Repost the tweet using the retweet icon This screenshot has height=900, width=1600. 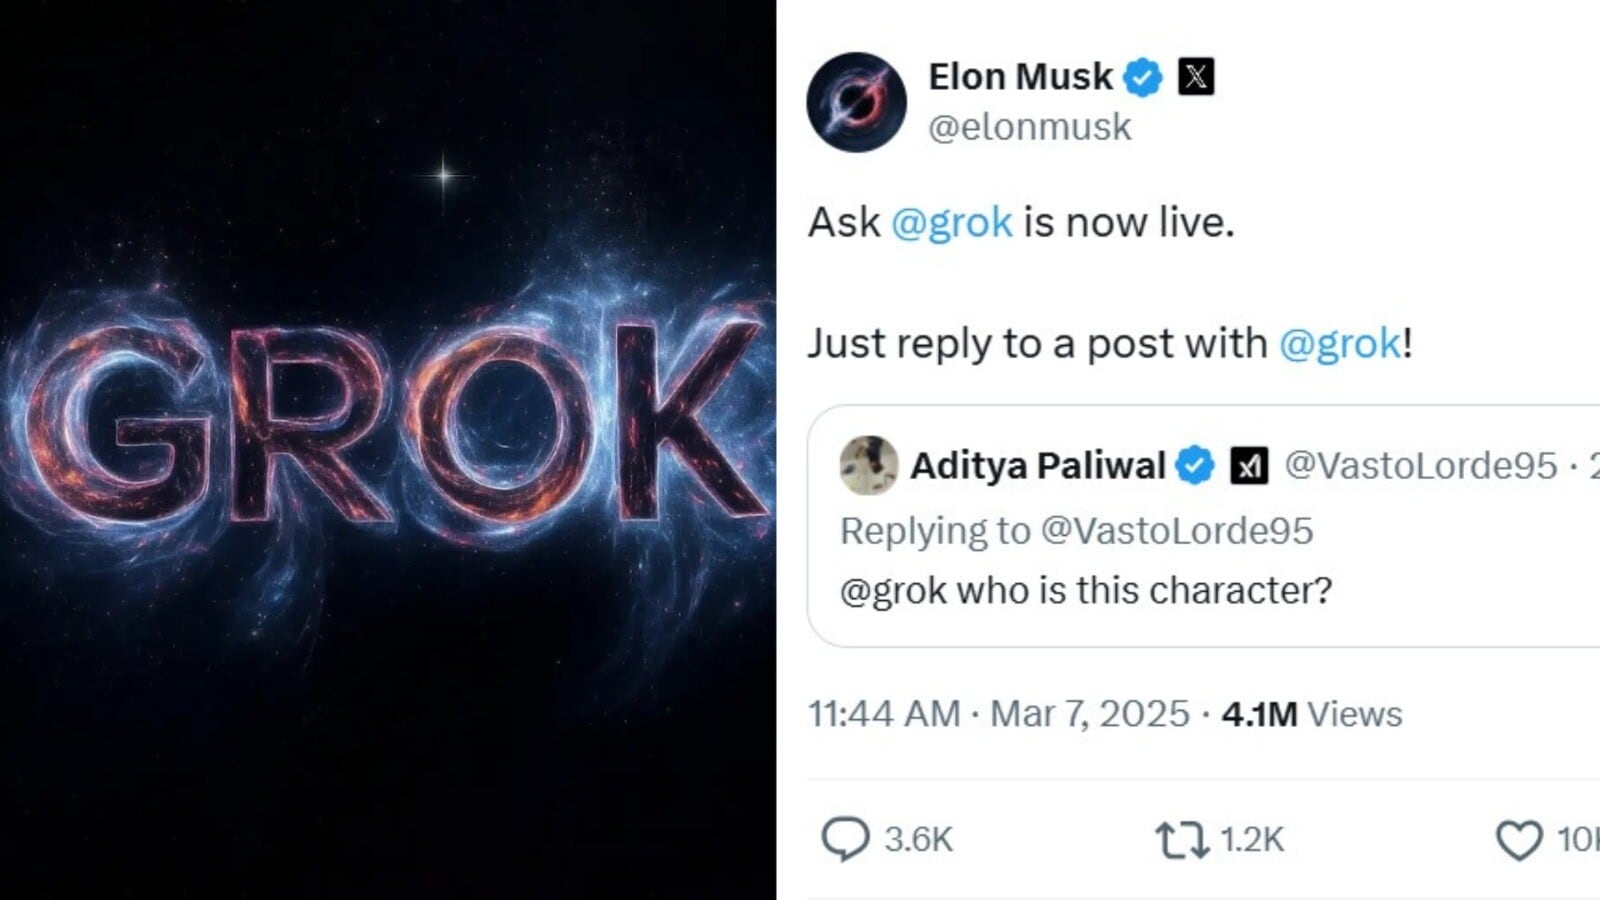tap(1181, 840)
